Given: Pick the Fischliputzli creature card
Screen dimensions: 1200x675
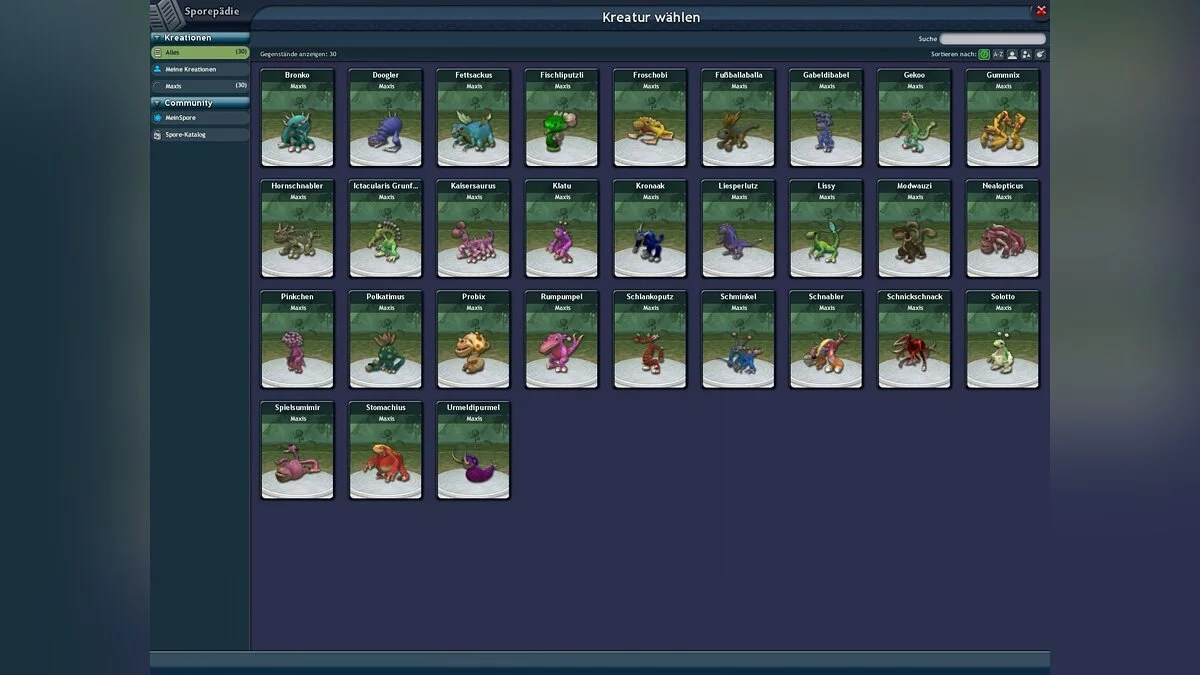Looking at the screenshot, I should click(562, 118).
